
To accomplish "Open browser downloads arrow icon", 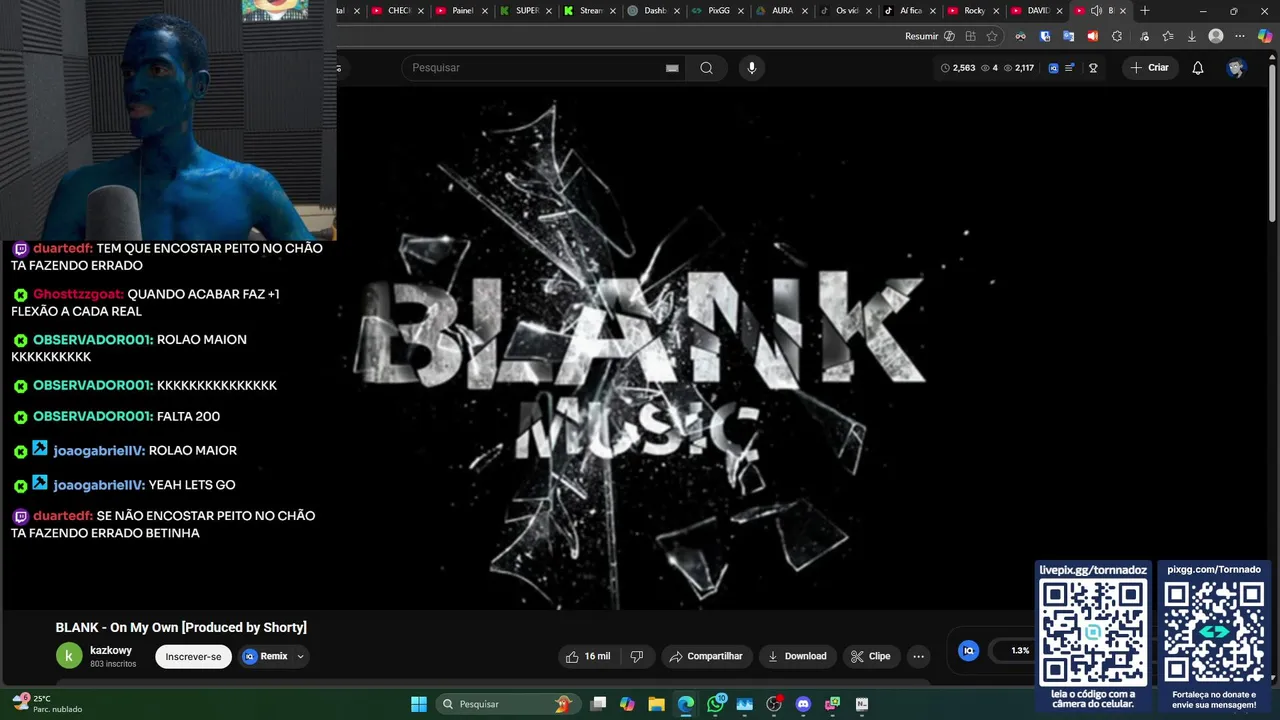I will coord(1191,36).
